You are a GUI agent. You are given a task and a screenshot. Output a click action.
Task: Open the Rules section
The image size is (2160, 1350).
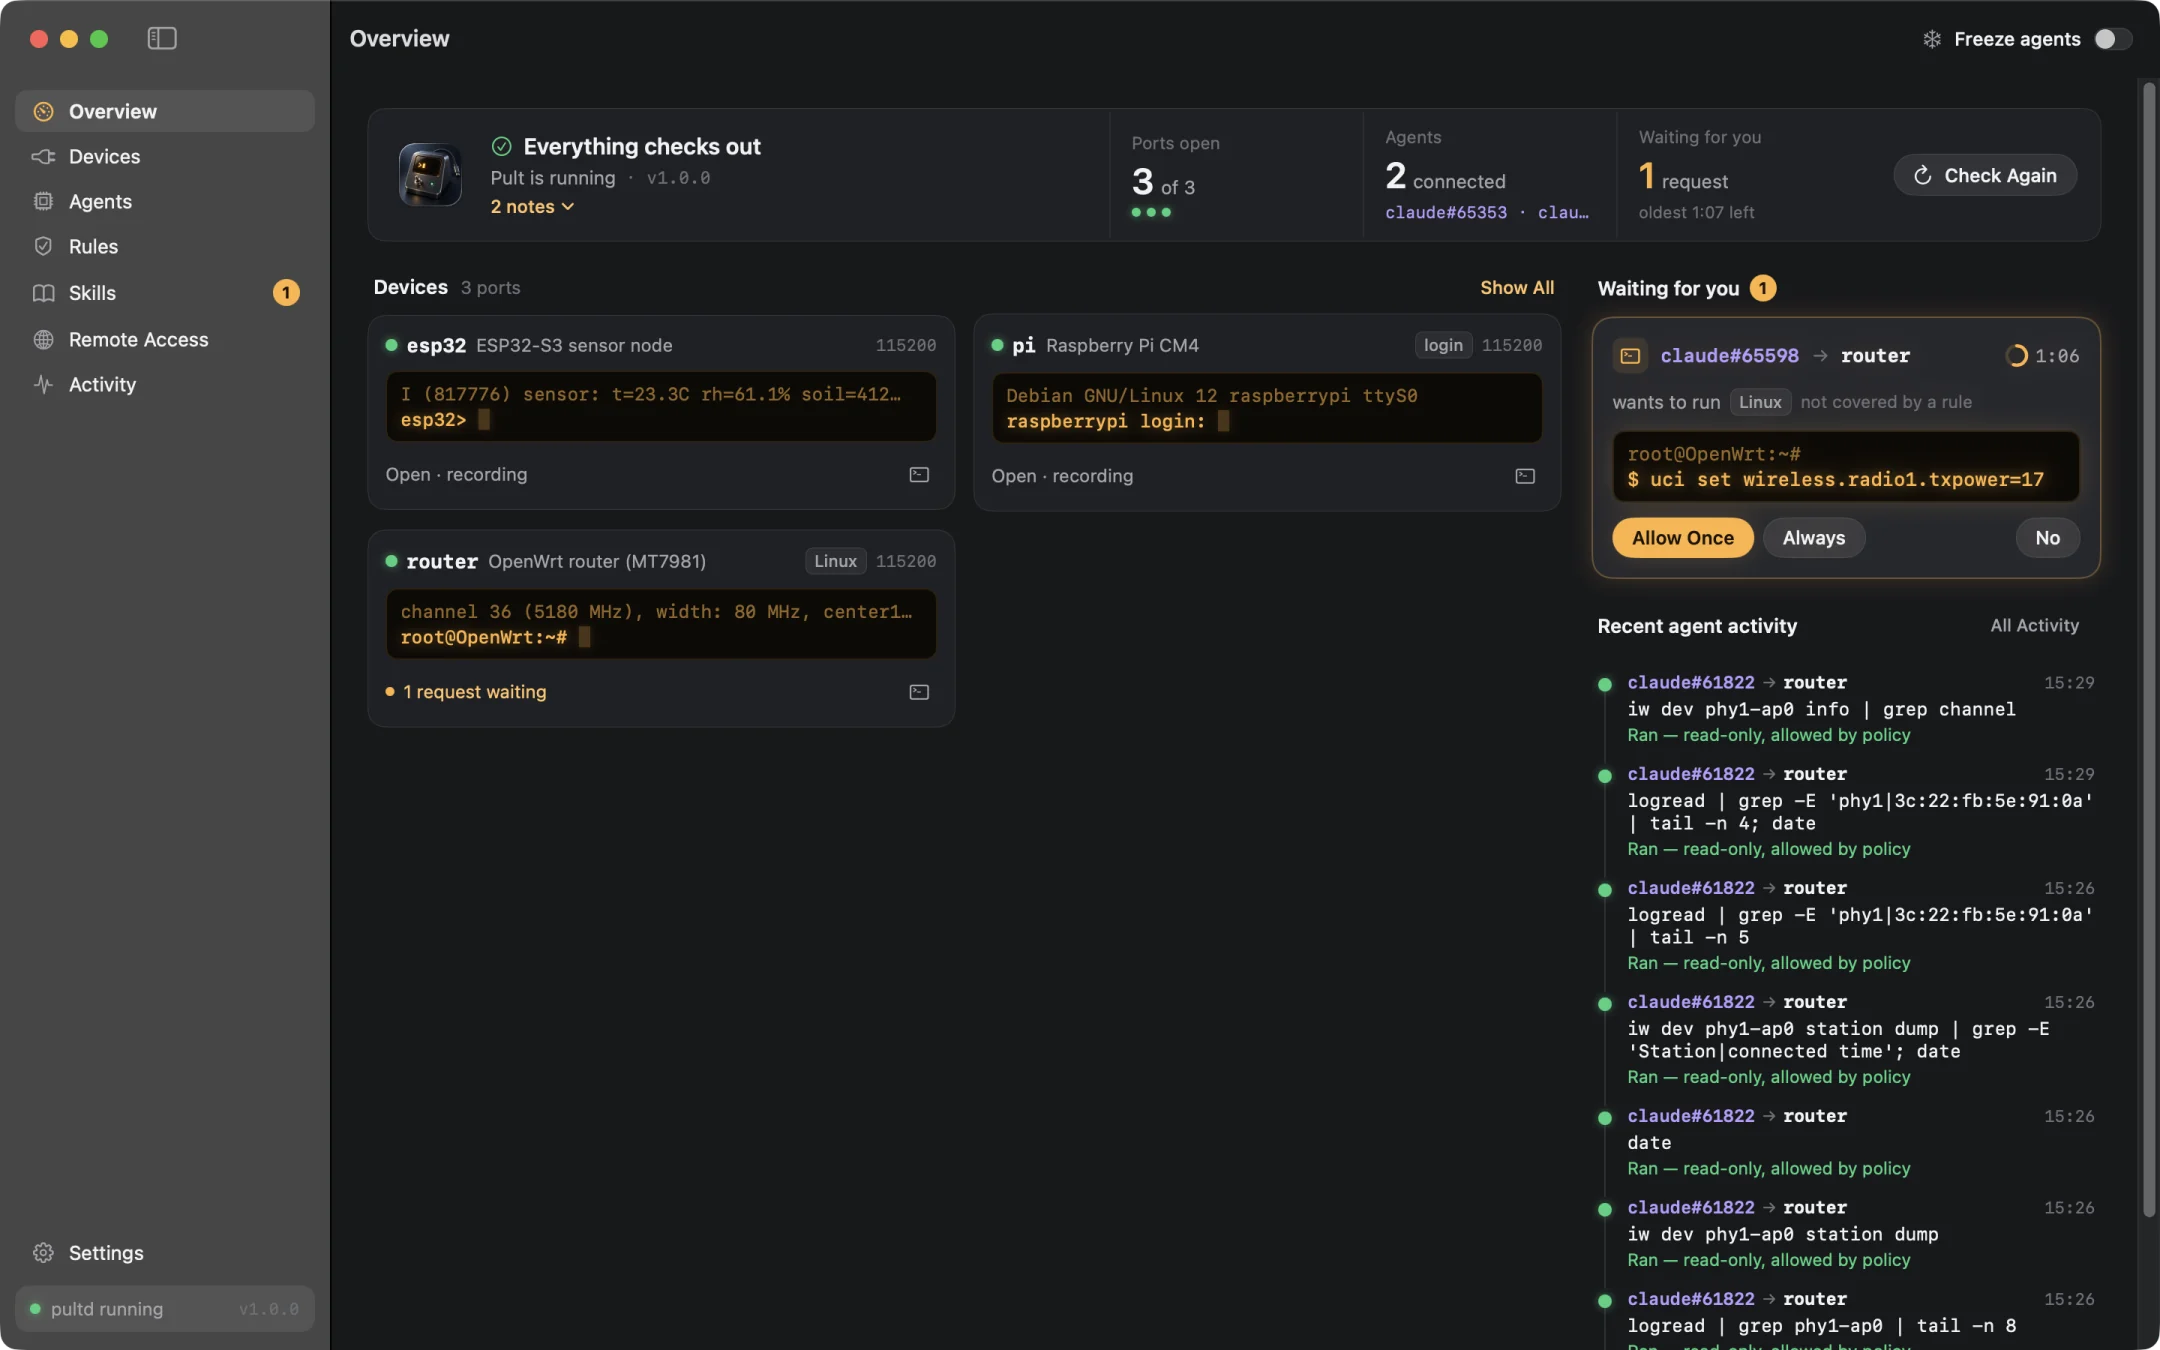tap(165, 246)
